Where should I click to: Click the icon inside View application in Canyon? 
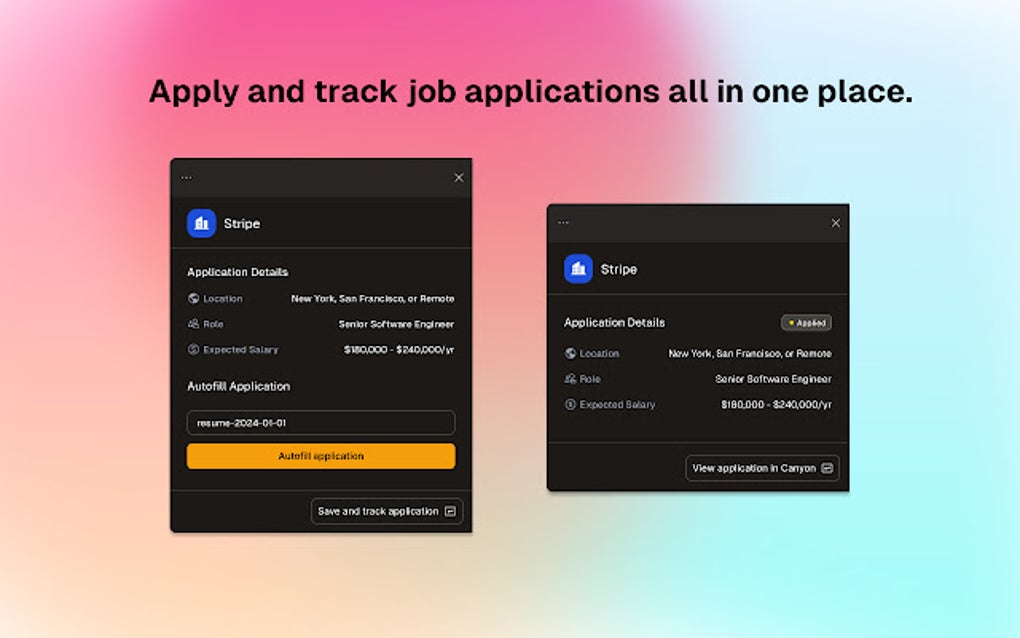point(827,468)
